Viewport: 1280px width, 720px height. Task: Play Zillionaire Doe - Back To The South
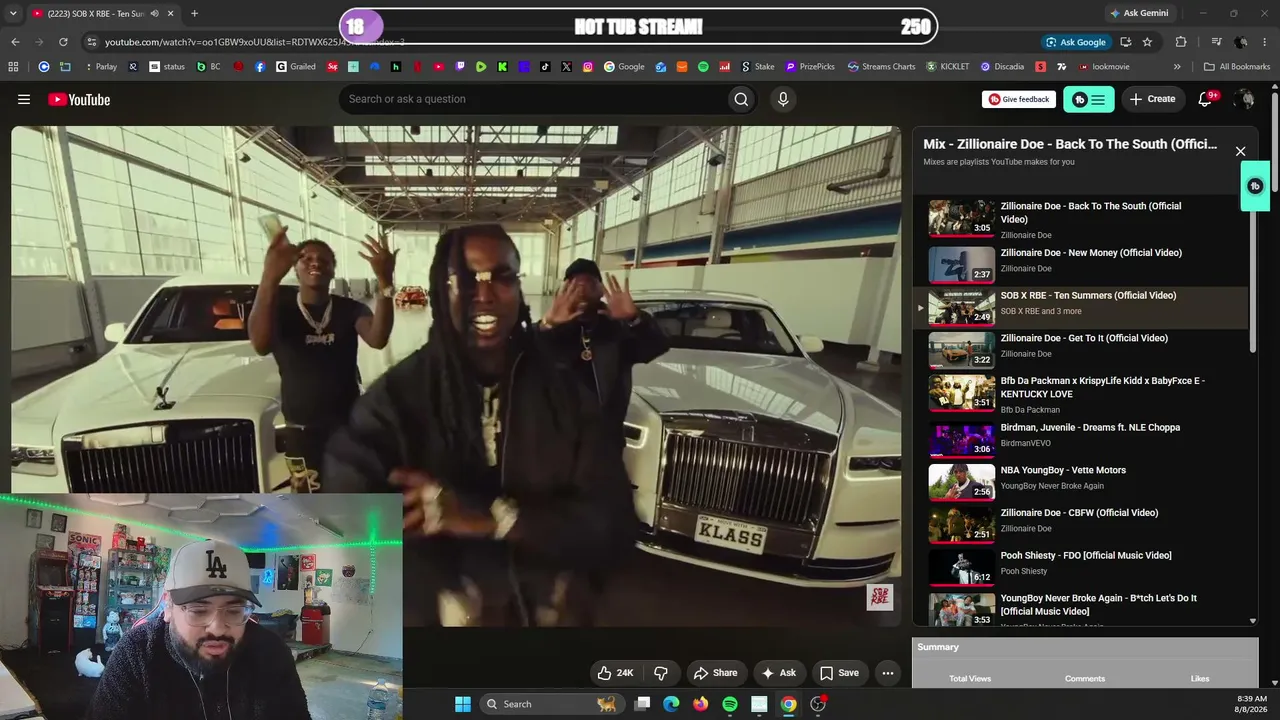[1080, 219]
